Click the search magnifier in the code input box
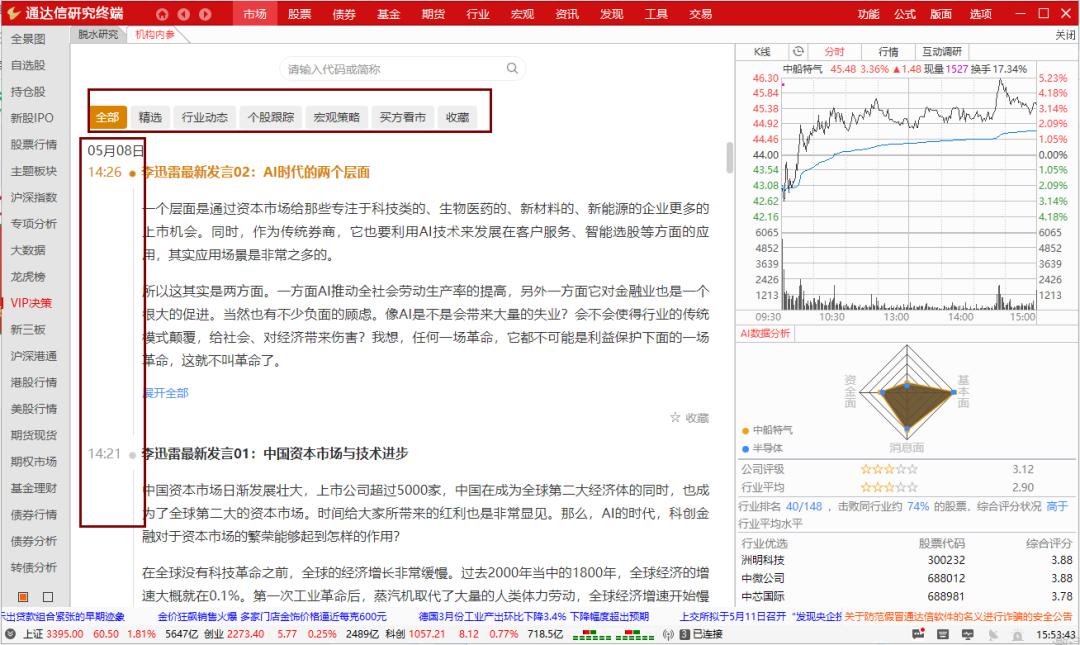 coord(512,68)
